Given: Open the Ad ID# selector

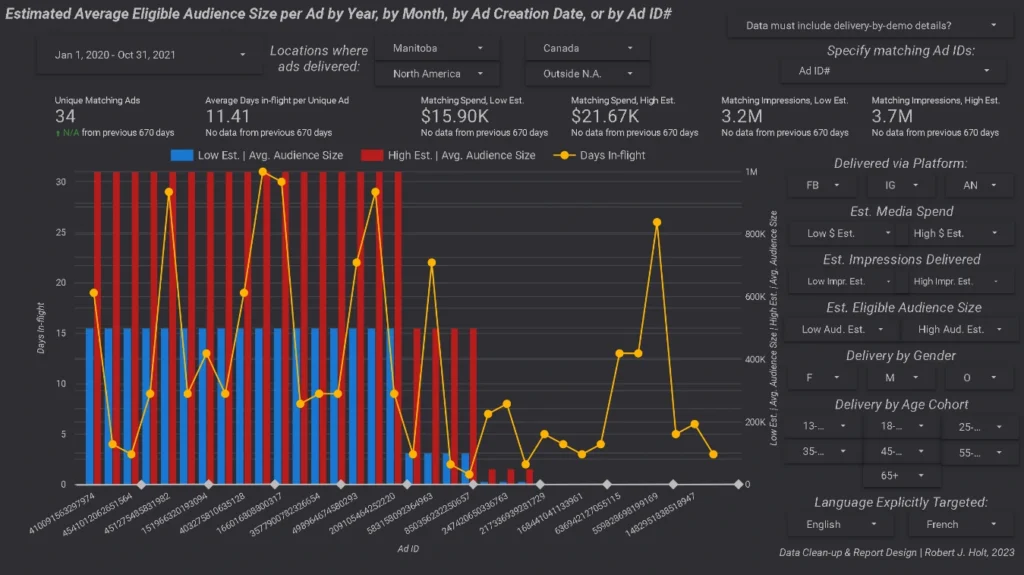Looking at the screenshot, I should pos(894,71).
